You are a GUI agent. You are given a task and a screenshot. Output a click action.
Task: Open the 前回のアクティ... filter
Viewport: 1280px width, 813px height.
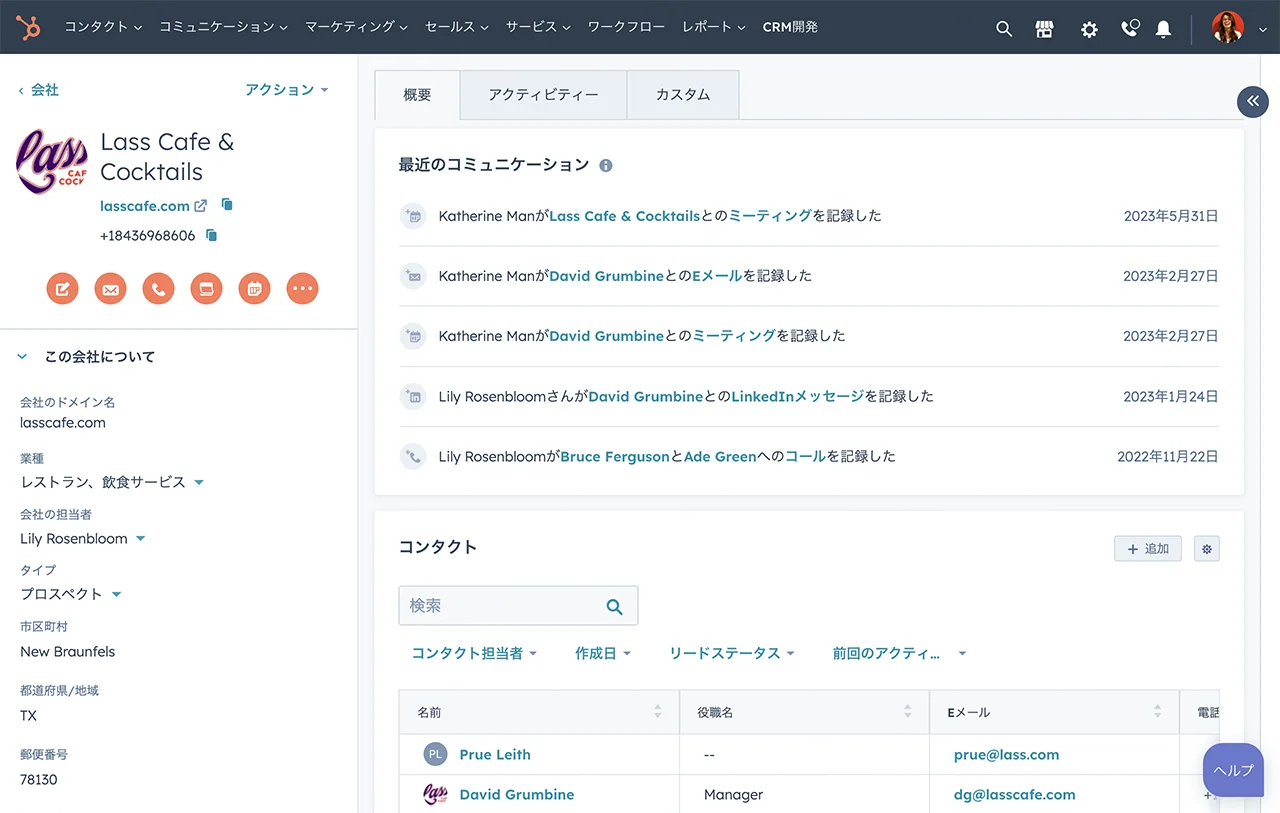[x=899, y=653]
